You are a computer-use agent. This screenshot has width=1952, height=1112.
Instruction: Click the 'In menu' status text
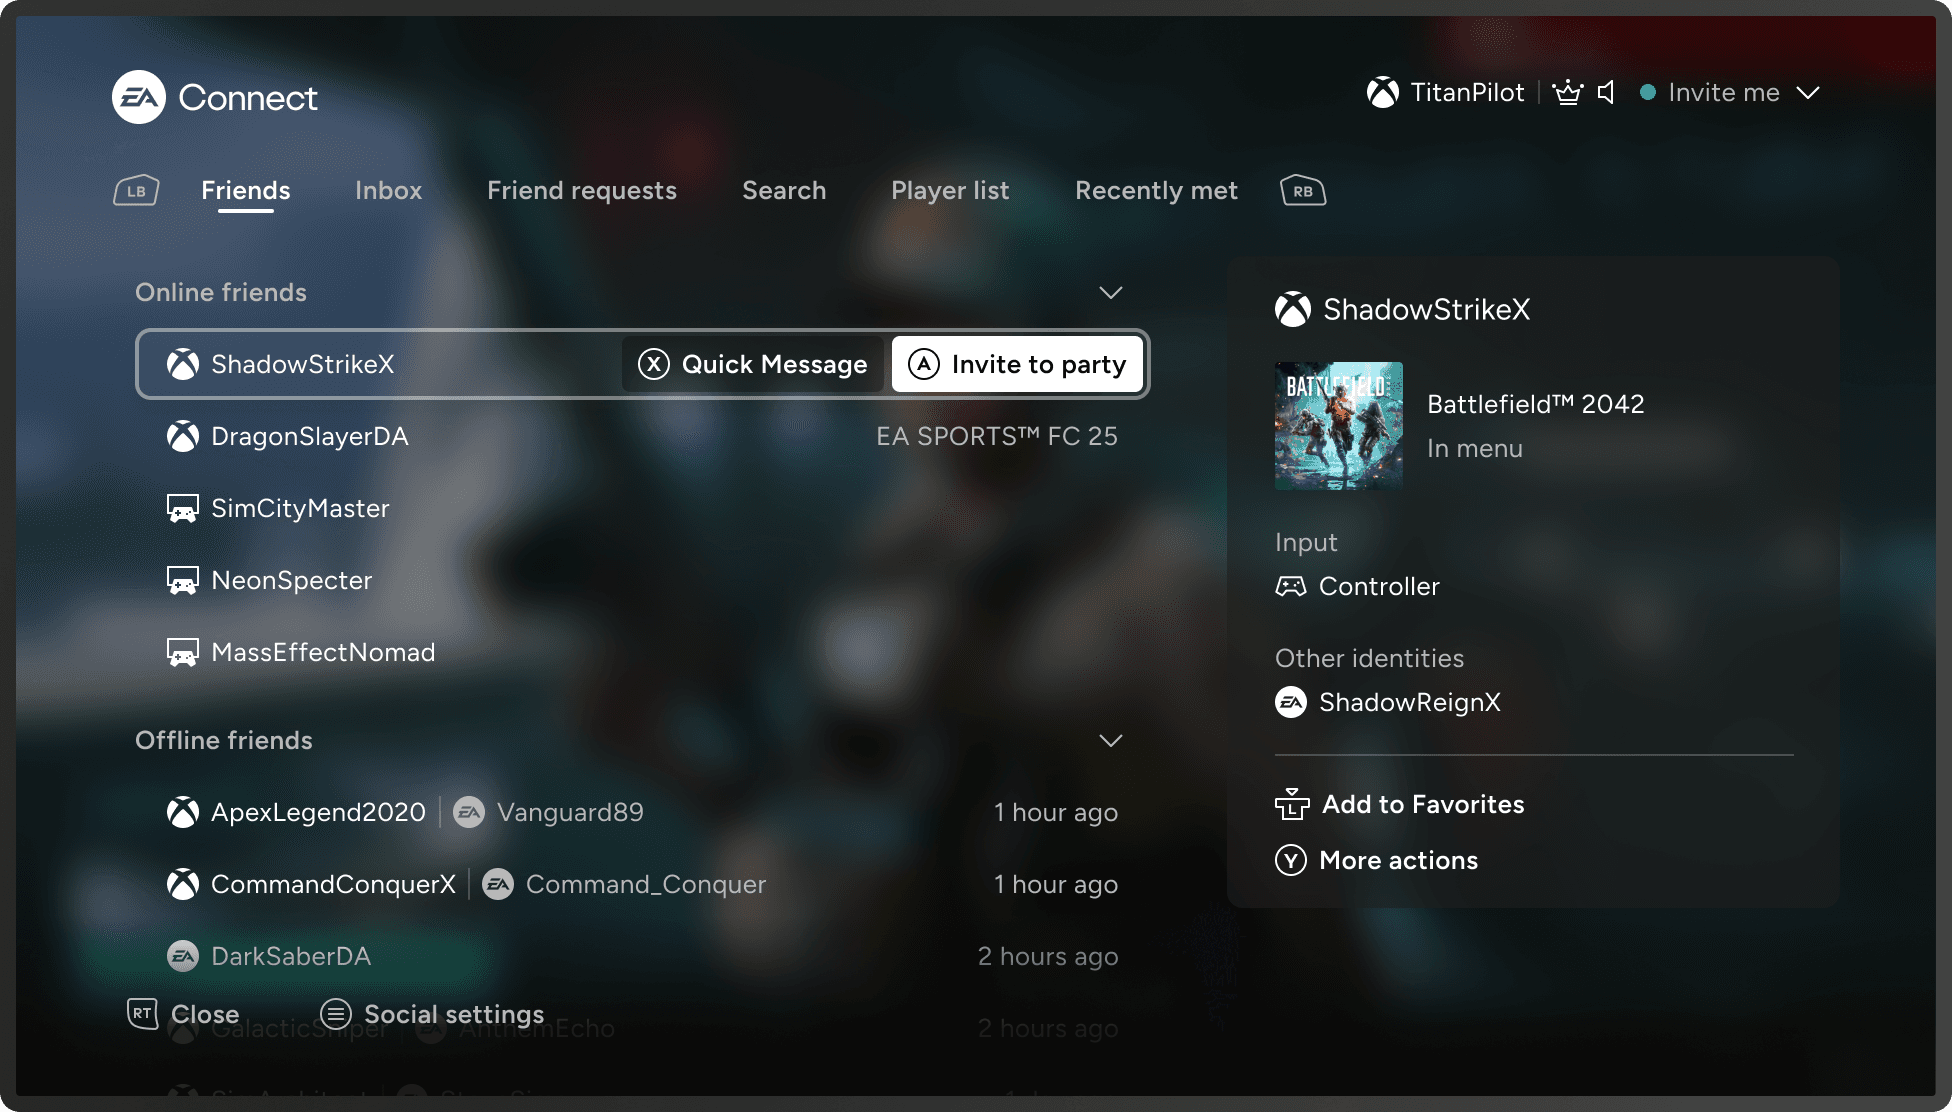coord(1475,448)
